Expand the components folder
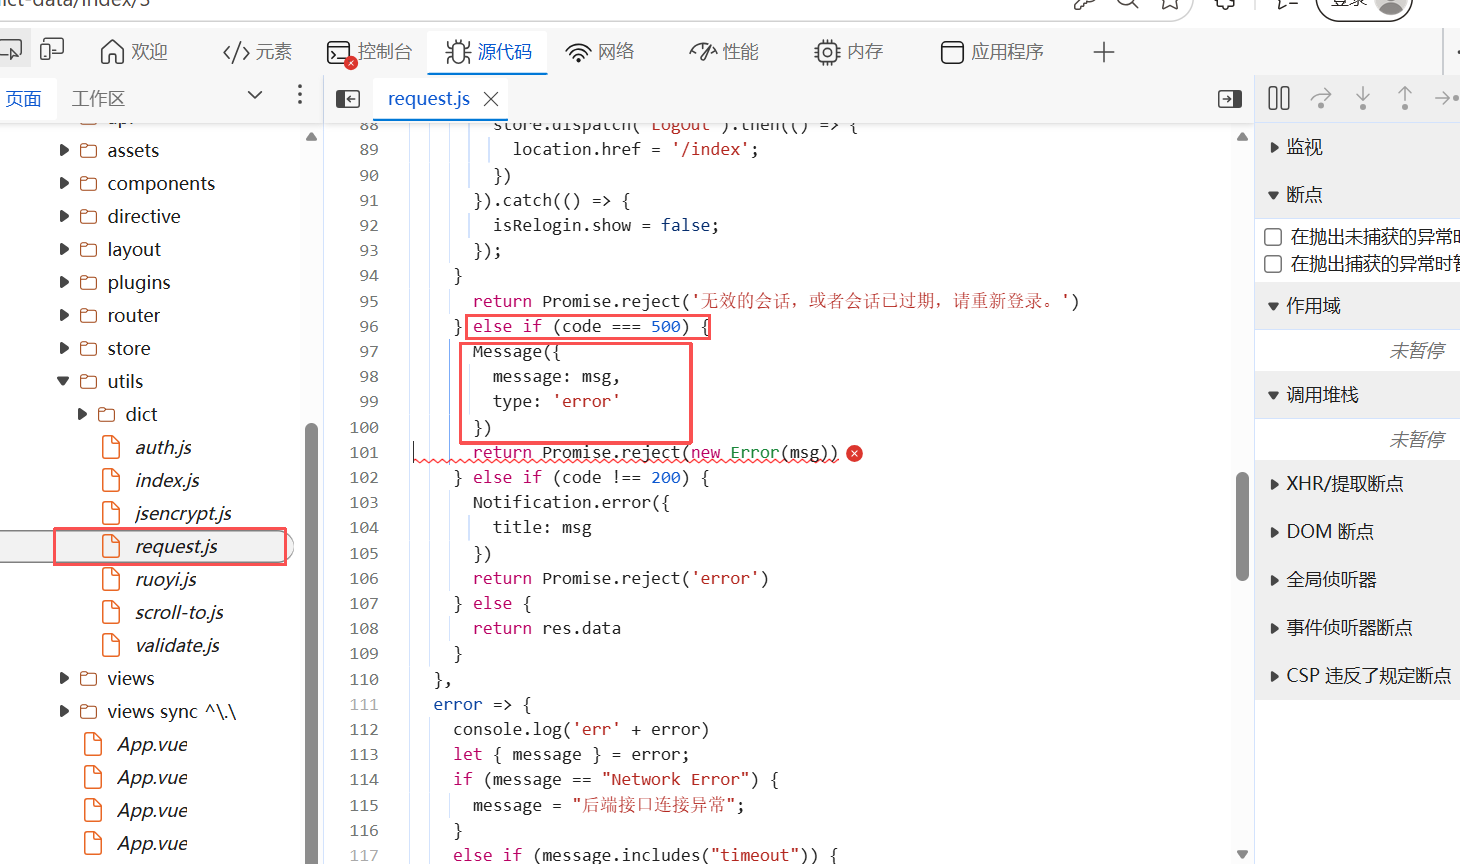Image resolution: width=1460 pixels, height=864 pixels. 64,184
